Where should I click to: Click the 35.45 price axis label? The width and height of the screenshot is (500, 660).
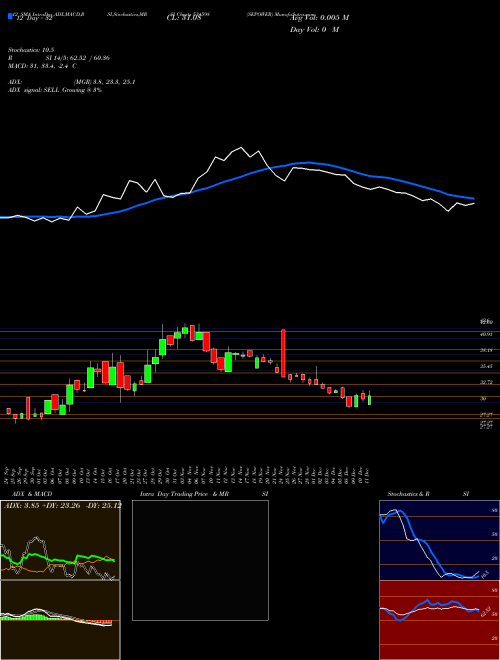coord(487,366)
